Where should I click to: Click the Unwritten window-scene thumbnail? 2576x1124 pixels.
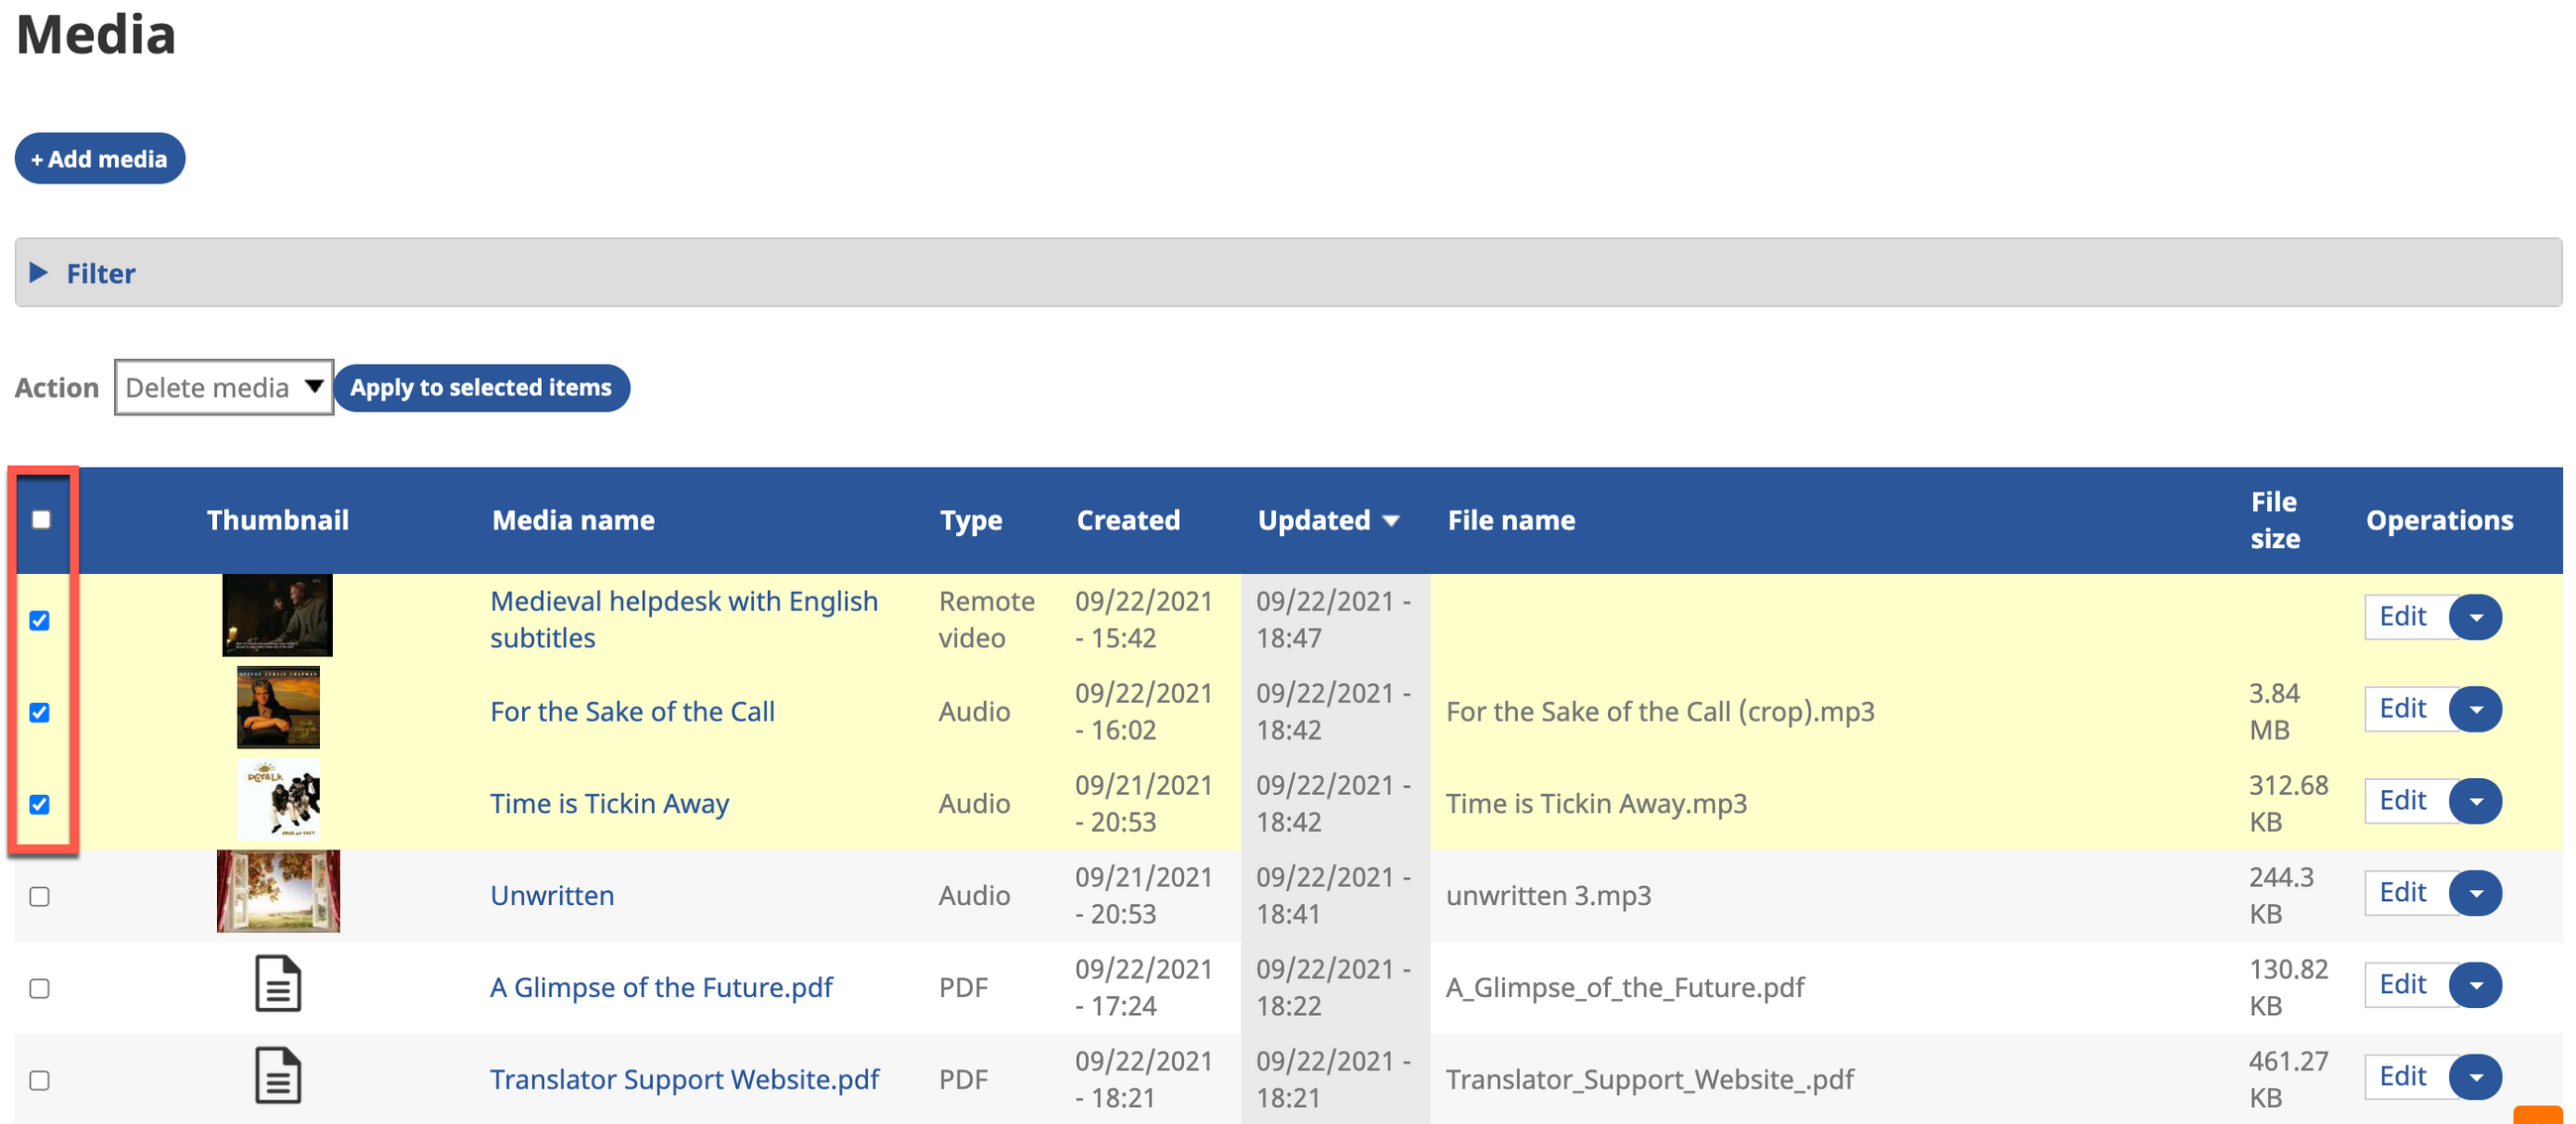(278, 891)
